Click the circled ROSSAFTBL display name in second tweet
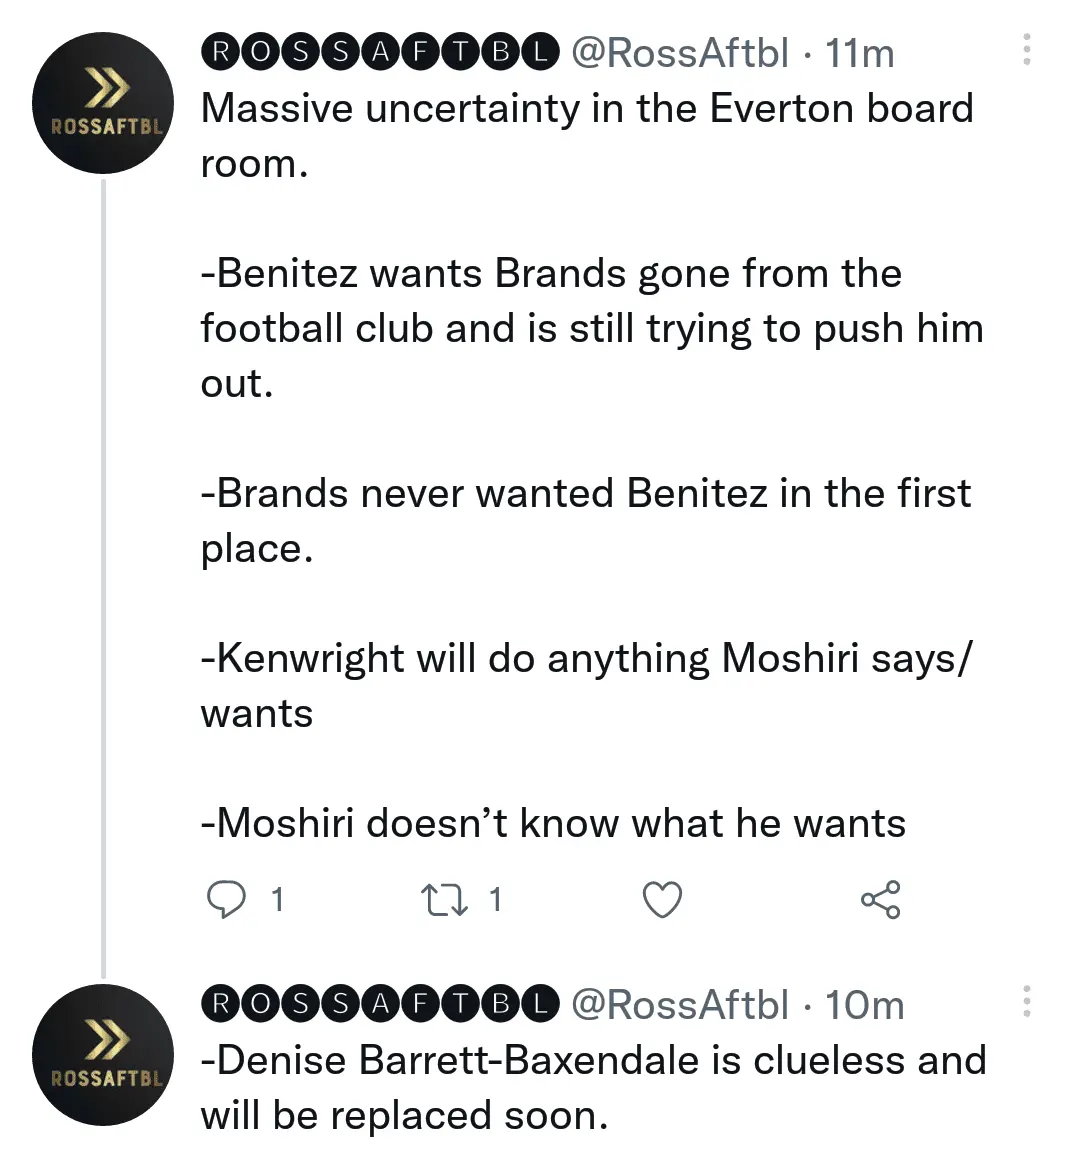 pos(380,1004)
